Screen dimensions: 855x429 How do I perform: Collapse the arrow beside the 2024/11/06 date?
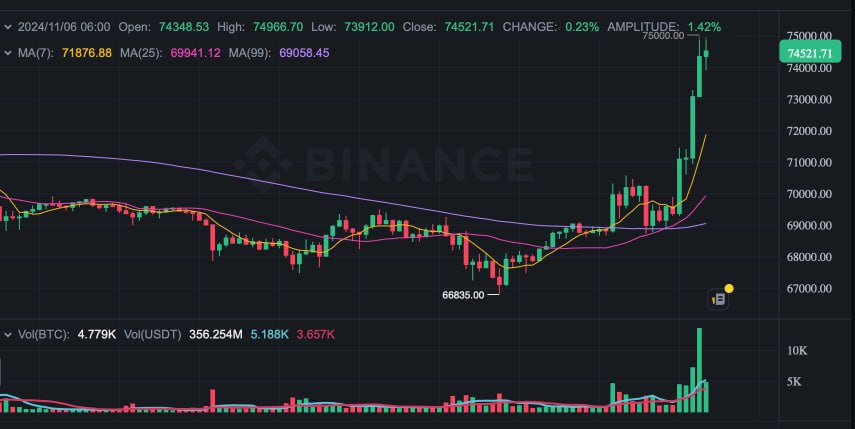(8, 27)
